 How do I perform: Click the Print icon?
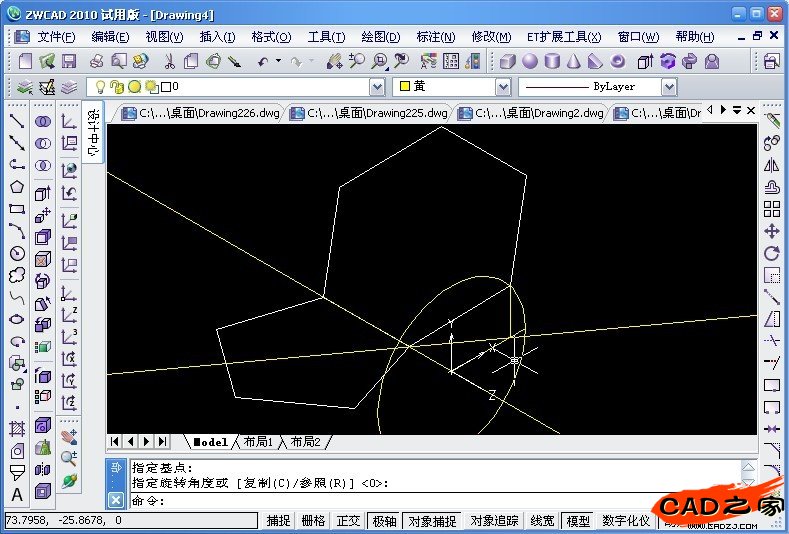(x=97, y=61)
